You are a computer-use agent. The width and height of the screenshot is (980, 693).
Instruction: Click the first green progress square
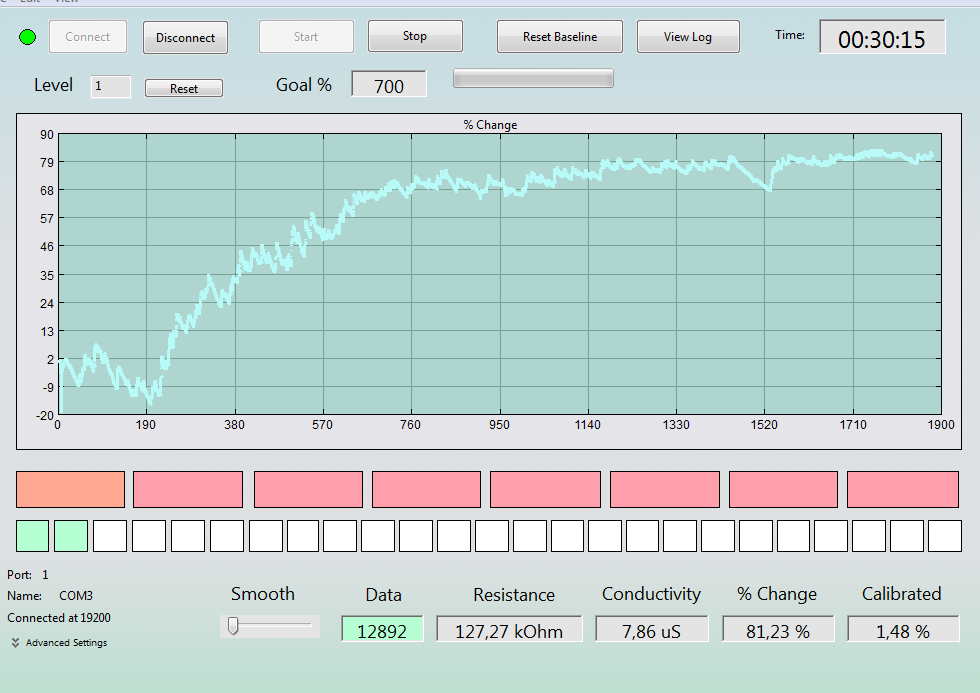[32, 536]
